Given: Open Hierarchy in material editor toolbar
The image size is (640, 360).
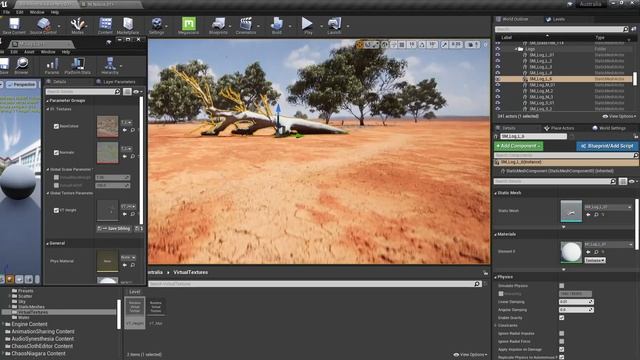Looking at the screenshot, I should [109, 66].
